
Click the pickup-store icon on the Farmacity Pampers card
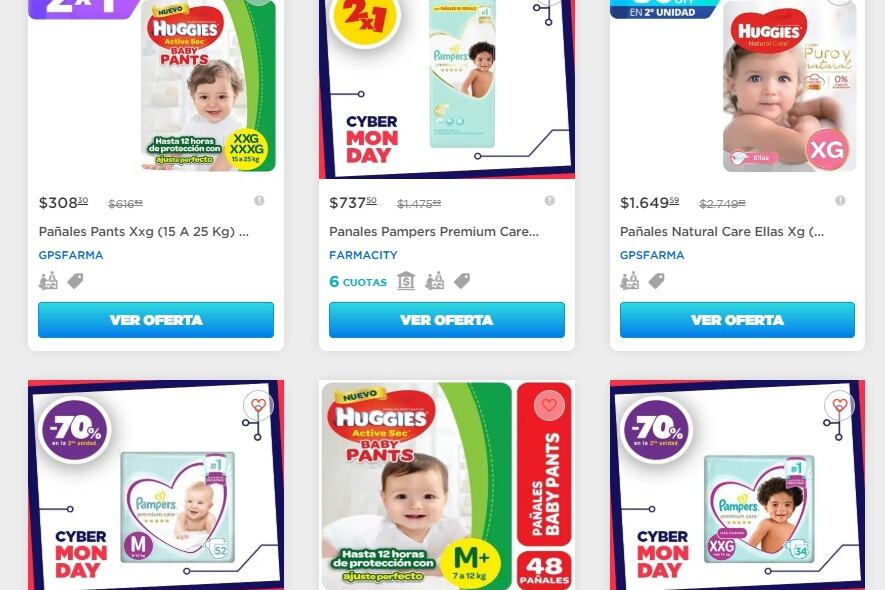434,281
